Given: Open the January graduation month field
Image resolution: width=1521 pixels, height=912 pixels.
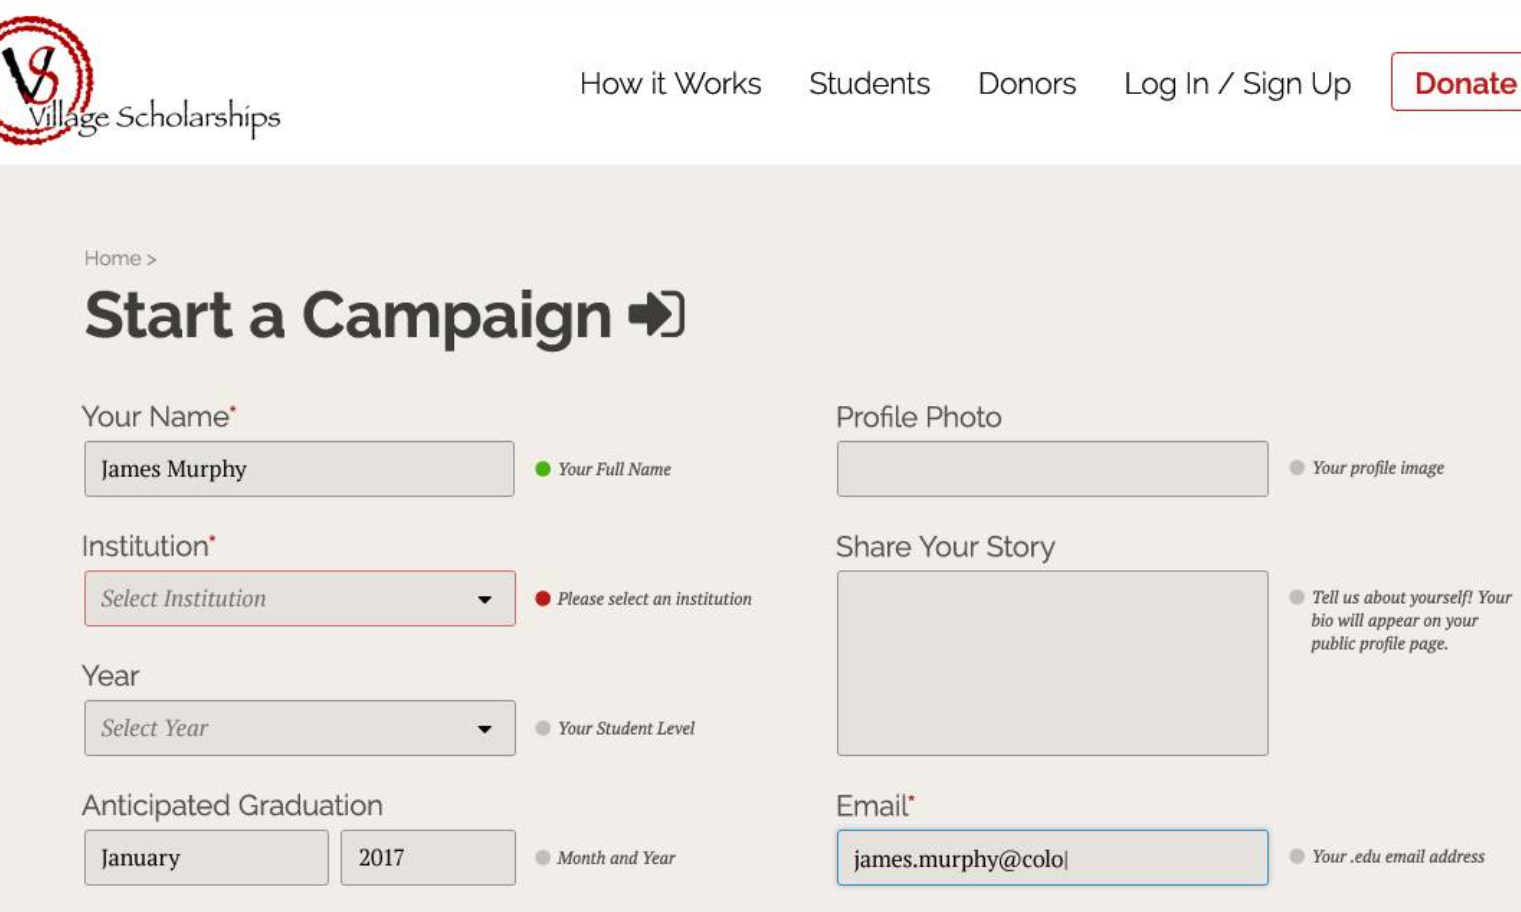Looking at the screenshot, I should click(x=206, y=858).
